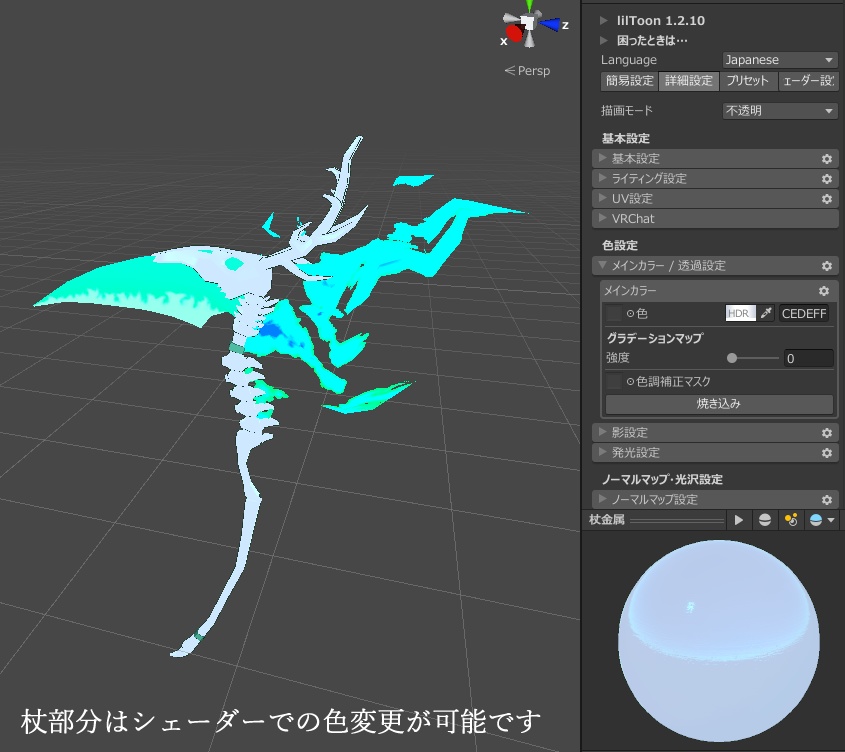The image size is (845, 752).
Task: Open the Language dropdown showing Japanese
Action: click(x=779, y=60)
